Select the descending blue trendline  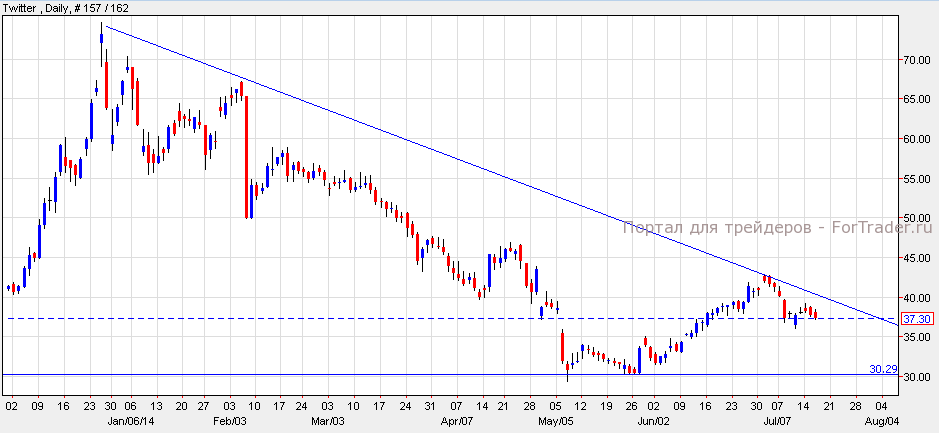502,175
